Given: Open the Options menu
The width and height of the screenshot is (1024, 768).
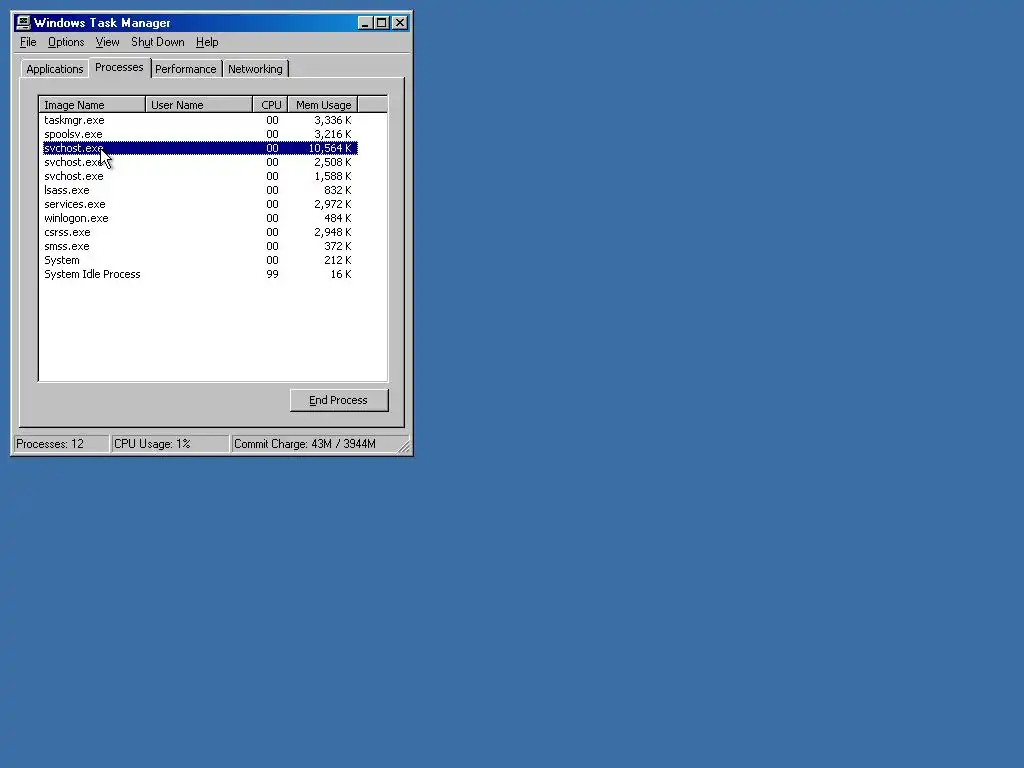Looking at the screenshot, I should click(66, 42).
